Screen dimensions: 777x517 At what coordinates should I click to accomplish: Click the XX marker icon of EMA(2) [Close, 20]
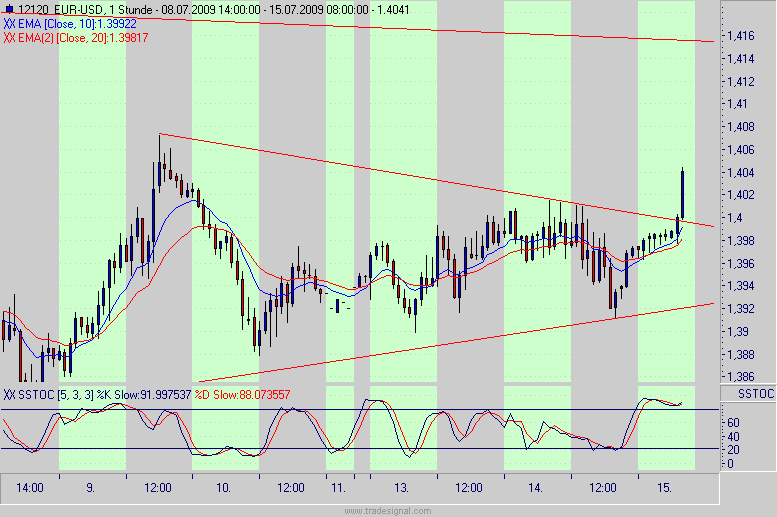[9, 38]
